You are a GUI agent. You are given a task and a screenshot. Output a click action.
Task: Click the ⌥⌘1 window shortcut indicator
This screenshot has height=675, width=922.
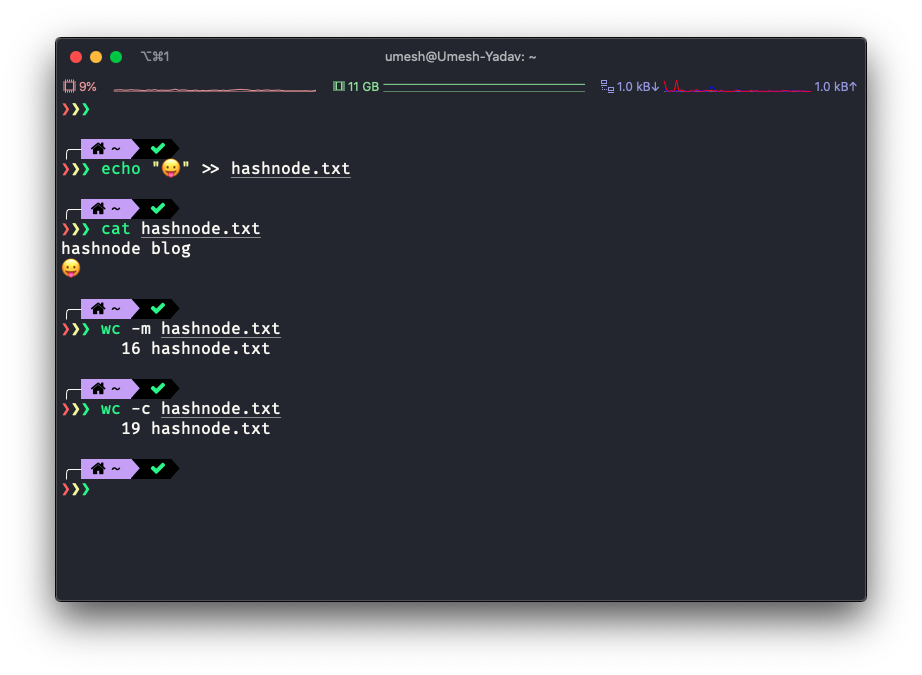(155, 57)
